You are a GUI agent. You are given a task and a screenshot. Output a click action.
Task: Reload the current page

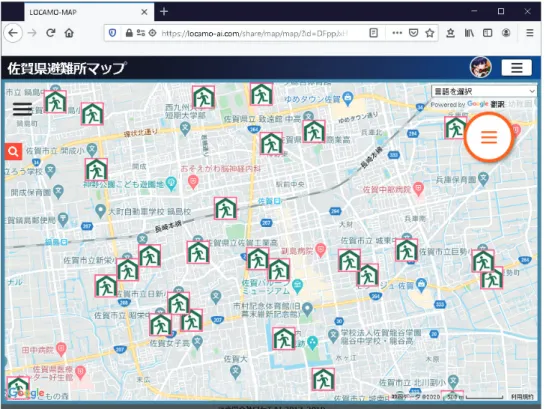point(51,33)
